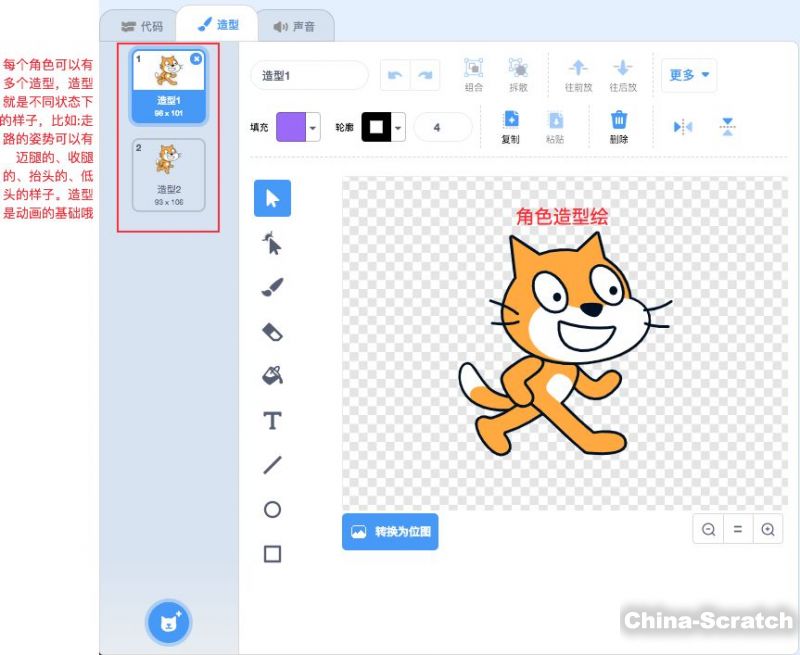Flip the costume vertically
The height and width of the screenshot is (655, 800).
[x=727, y=127]
